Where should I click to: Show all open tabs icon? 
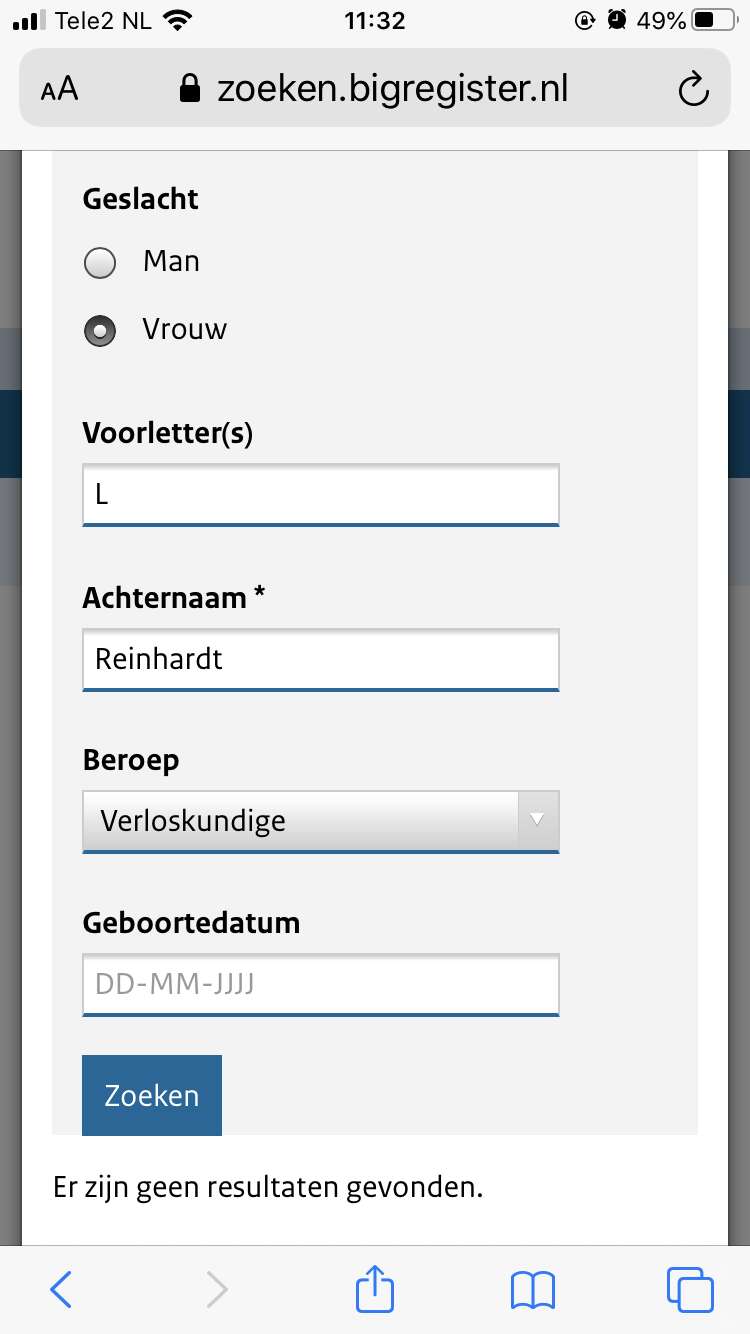pos(689,1289)
